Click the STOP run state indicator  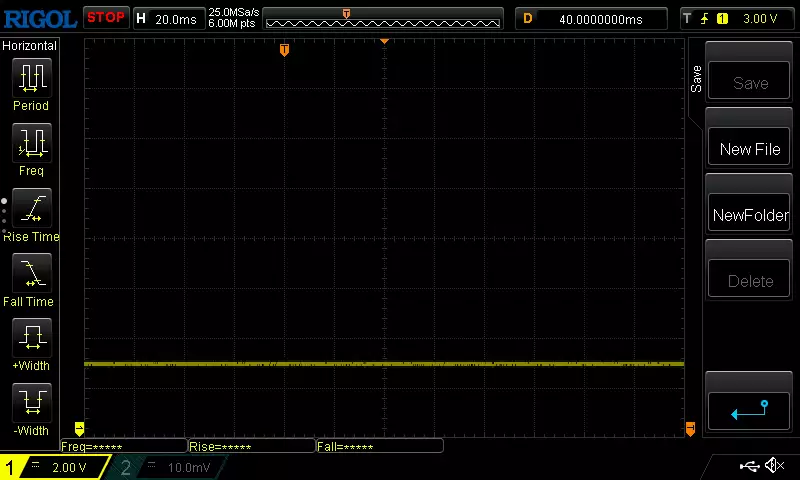pyautogui.click(x=106, y=18)
